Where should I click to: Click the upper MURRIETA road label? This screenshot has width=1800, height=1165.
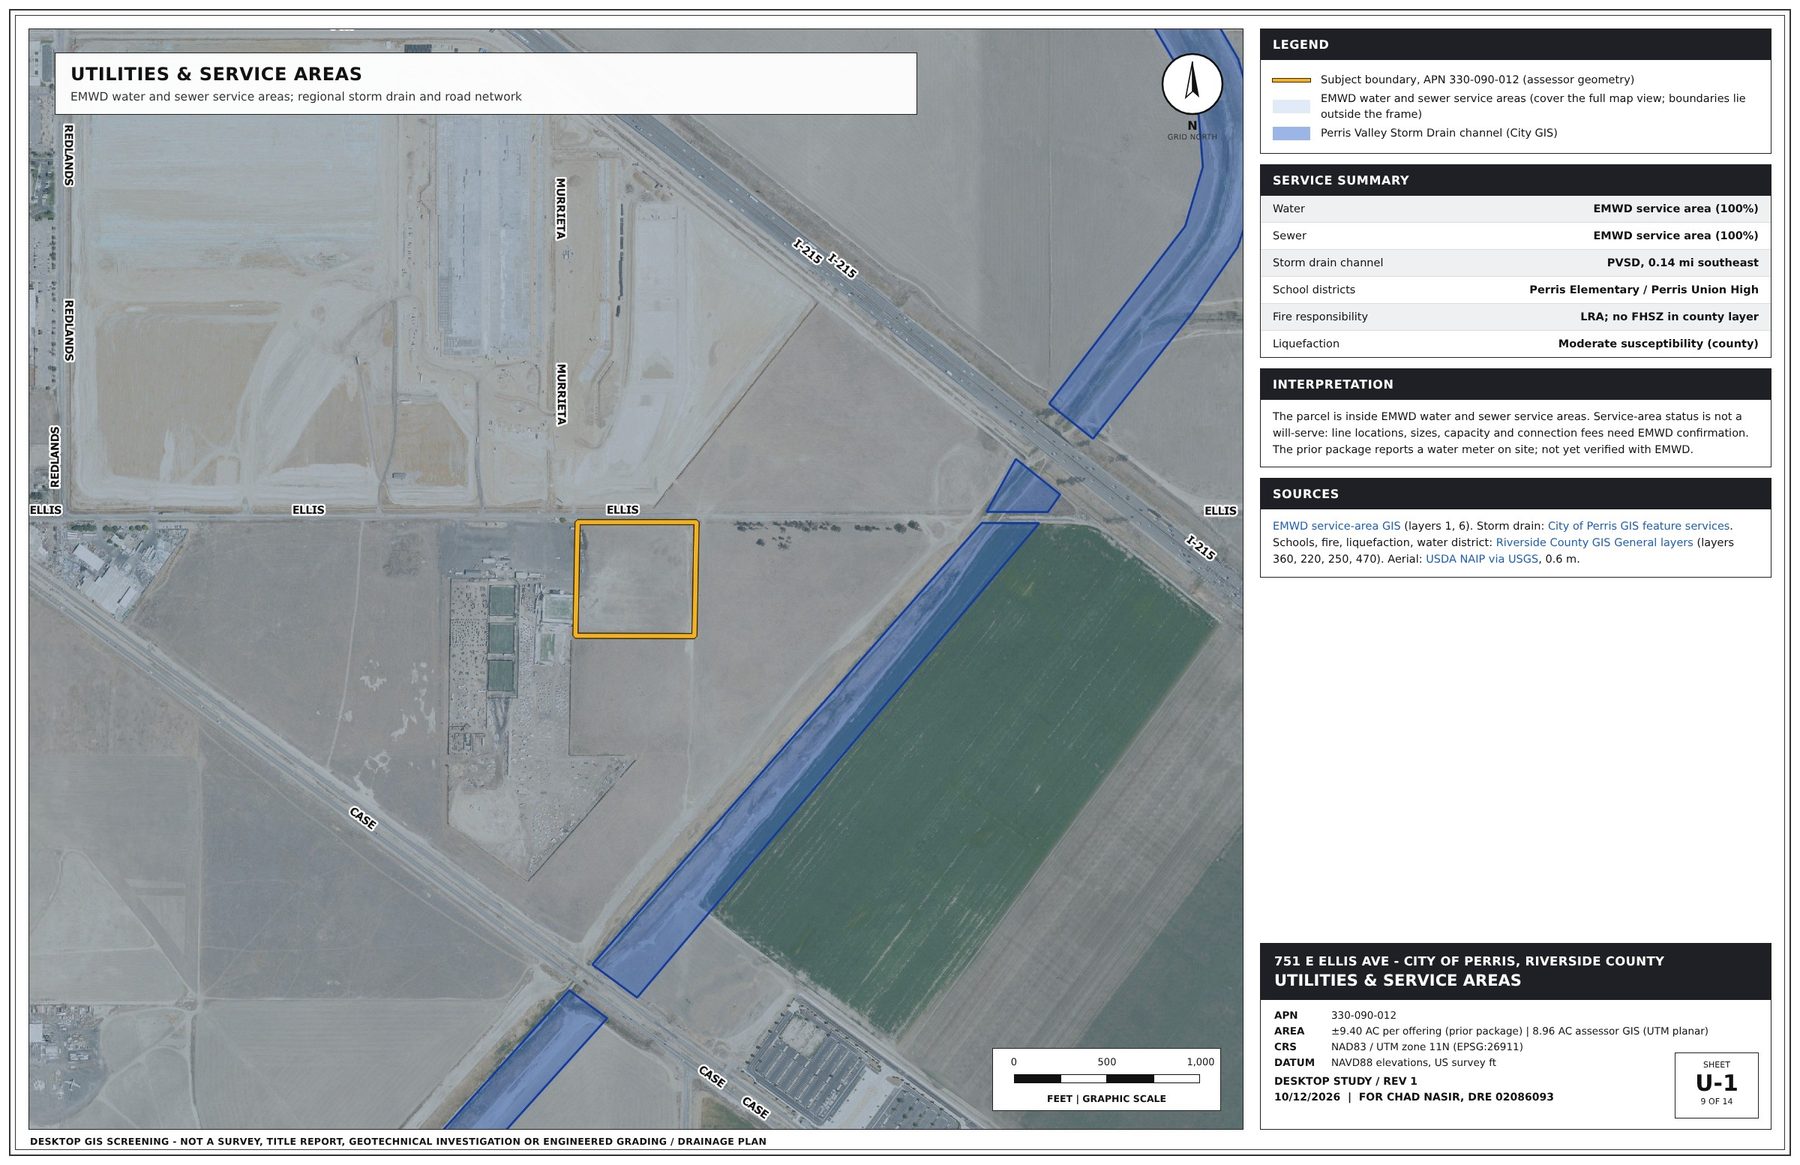tap(561, 208)
